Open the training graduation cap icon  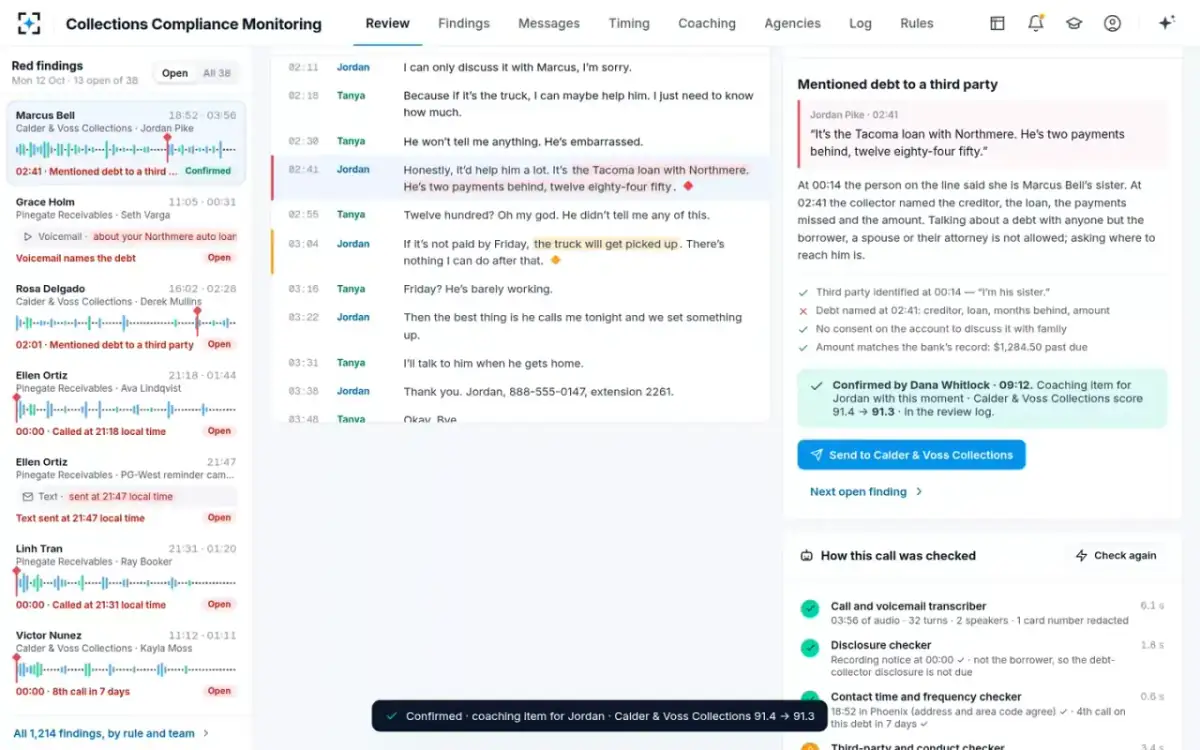point(1074,23)
